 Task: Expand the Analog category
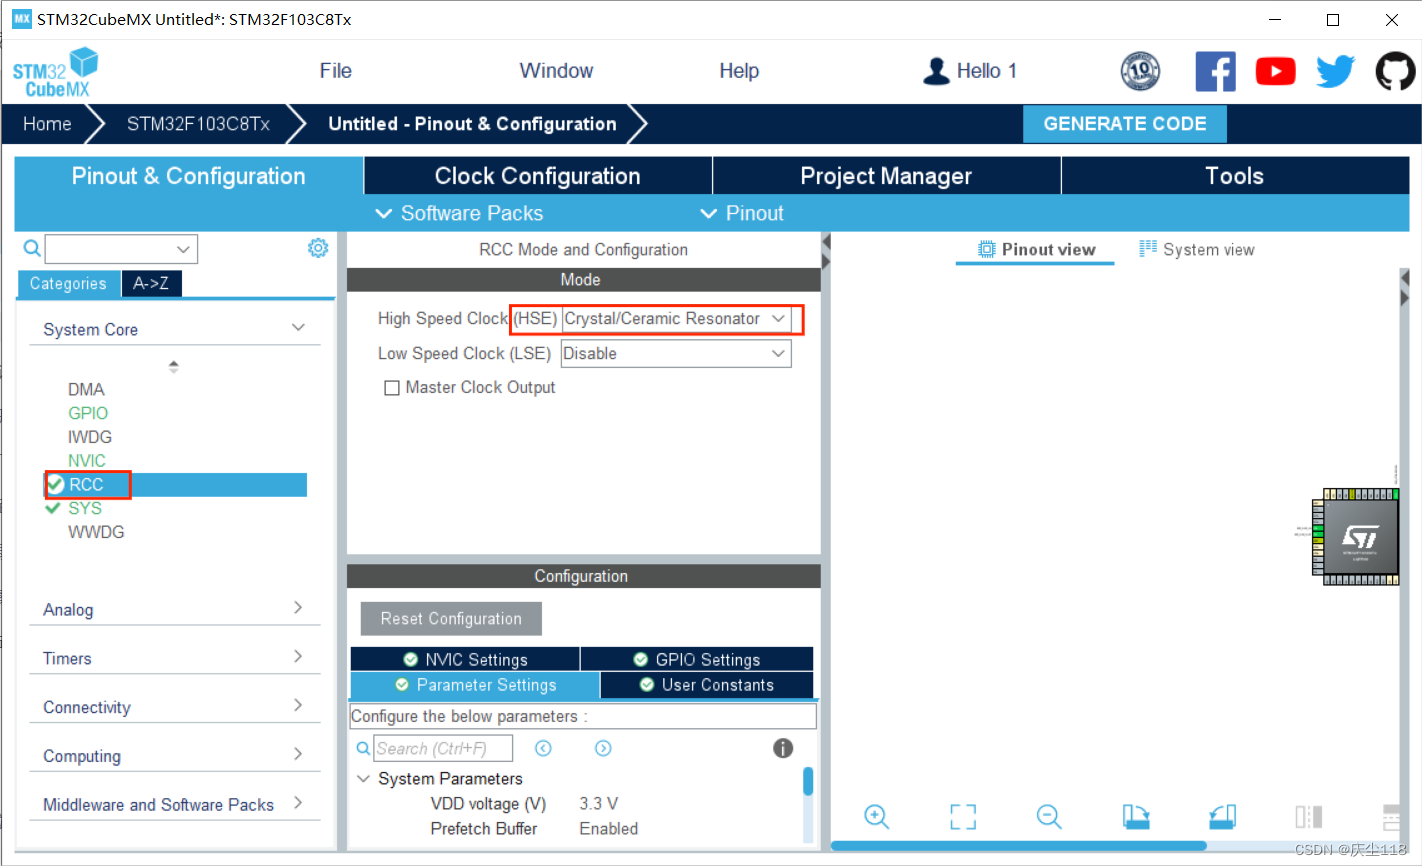pos(298,608)
